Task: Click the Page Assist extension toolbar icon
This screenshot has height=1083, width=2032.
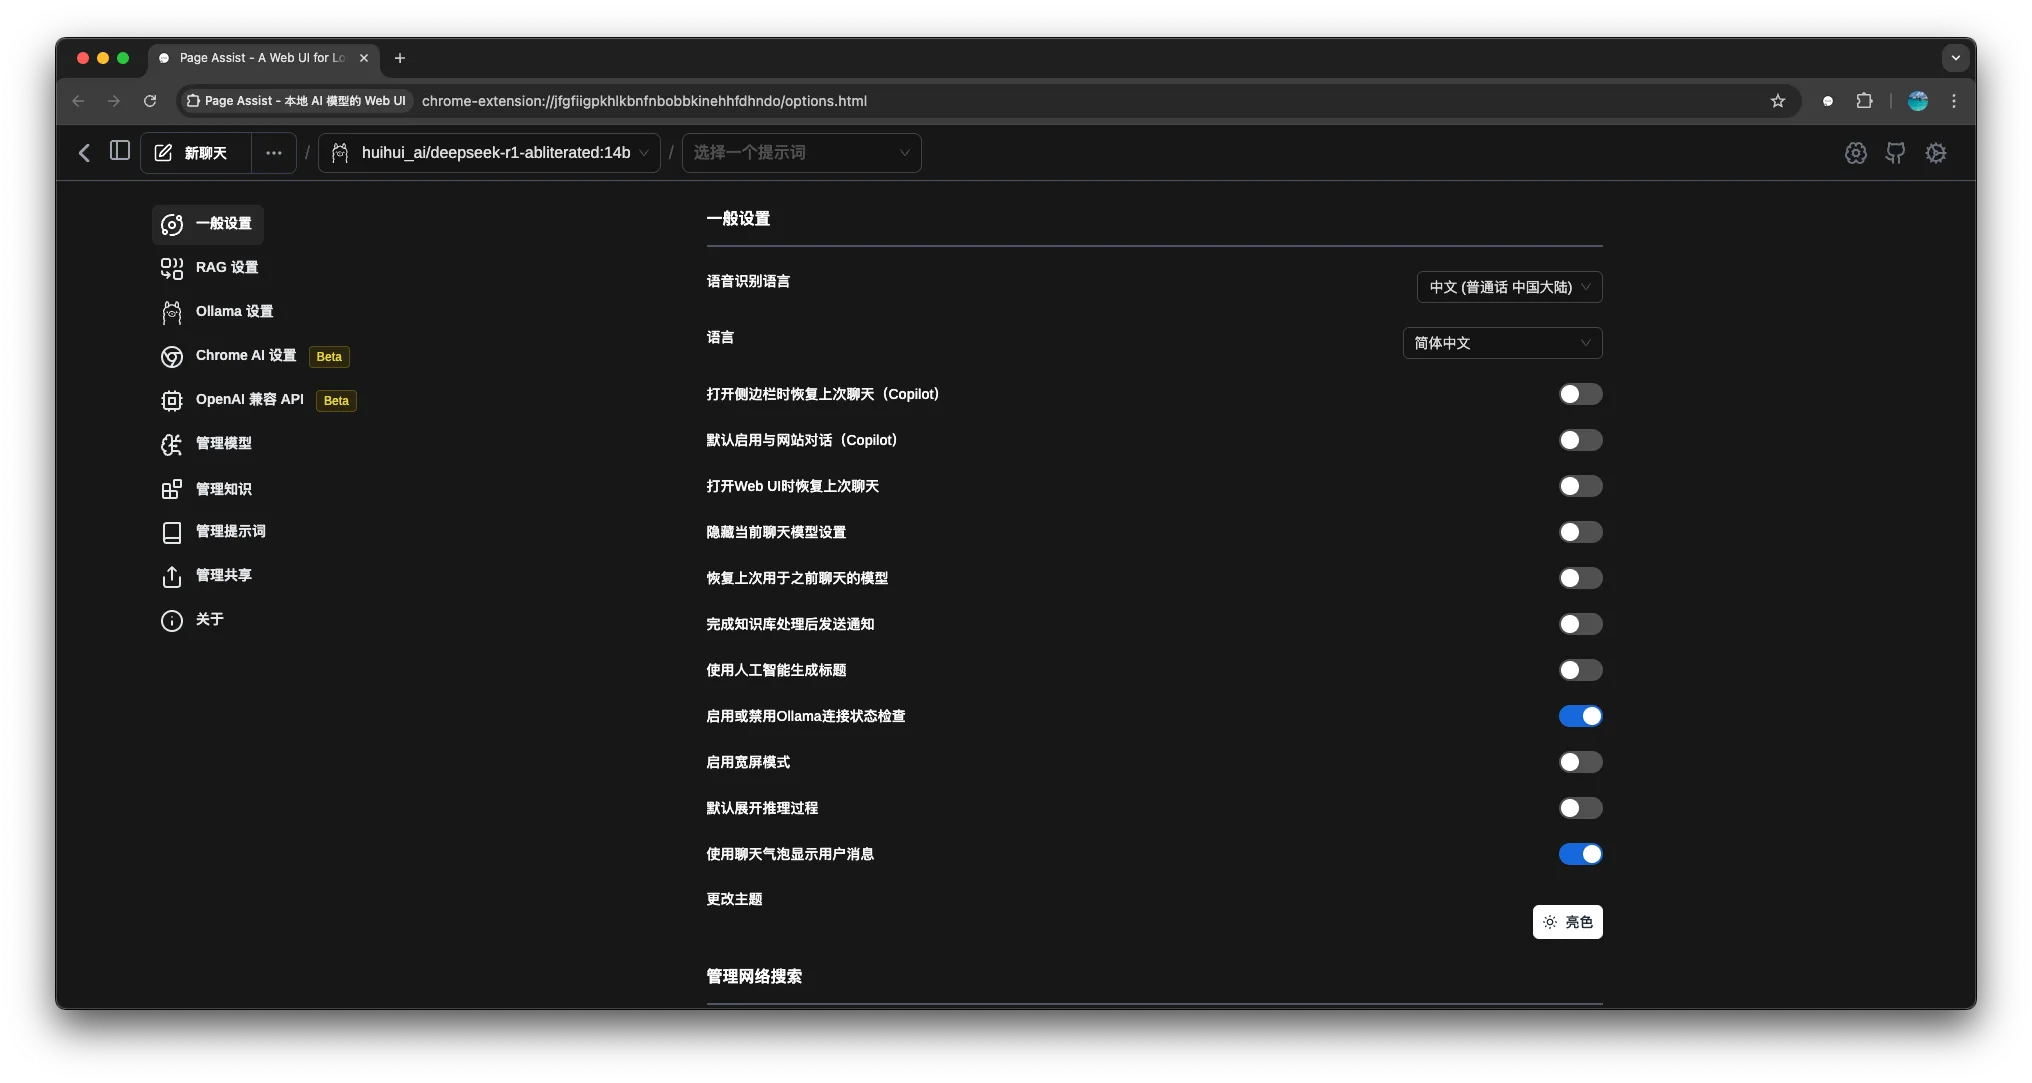Action: (x=1828, y=101)
